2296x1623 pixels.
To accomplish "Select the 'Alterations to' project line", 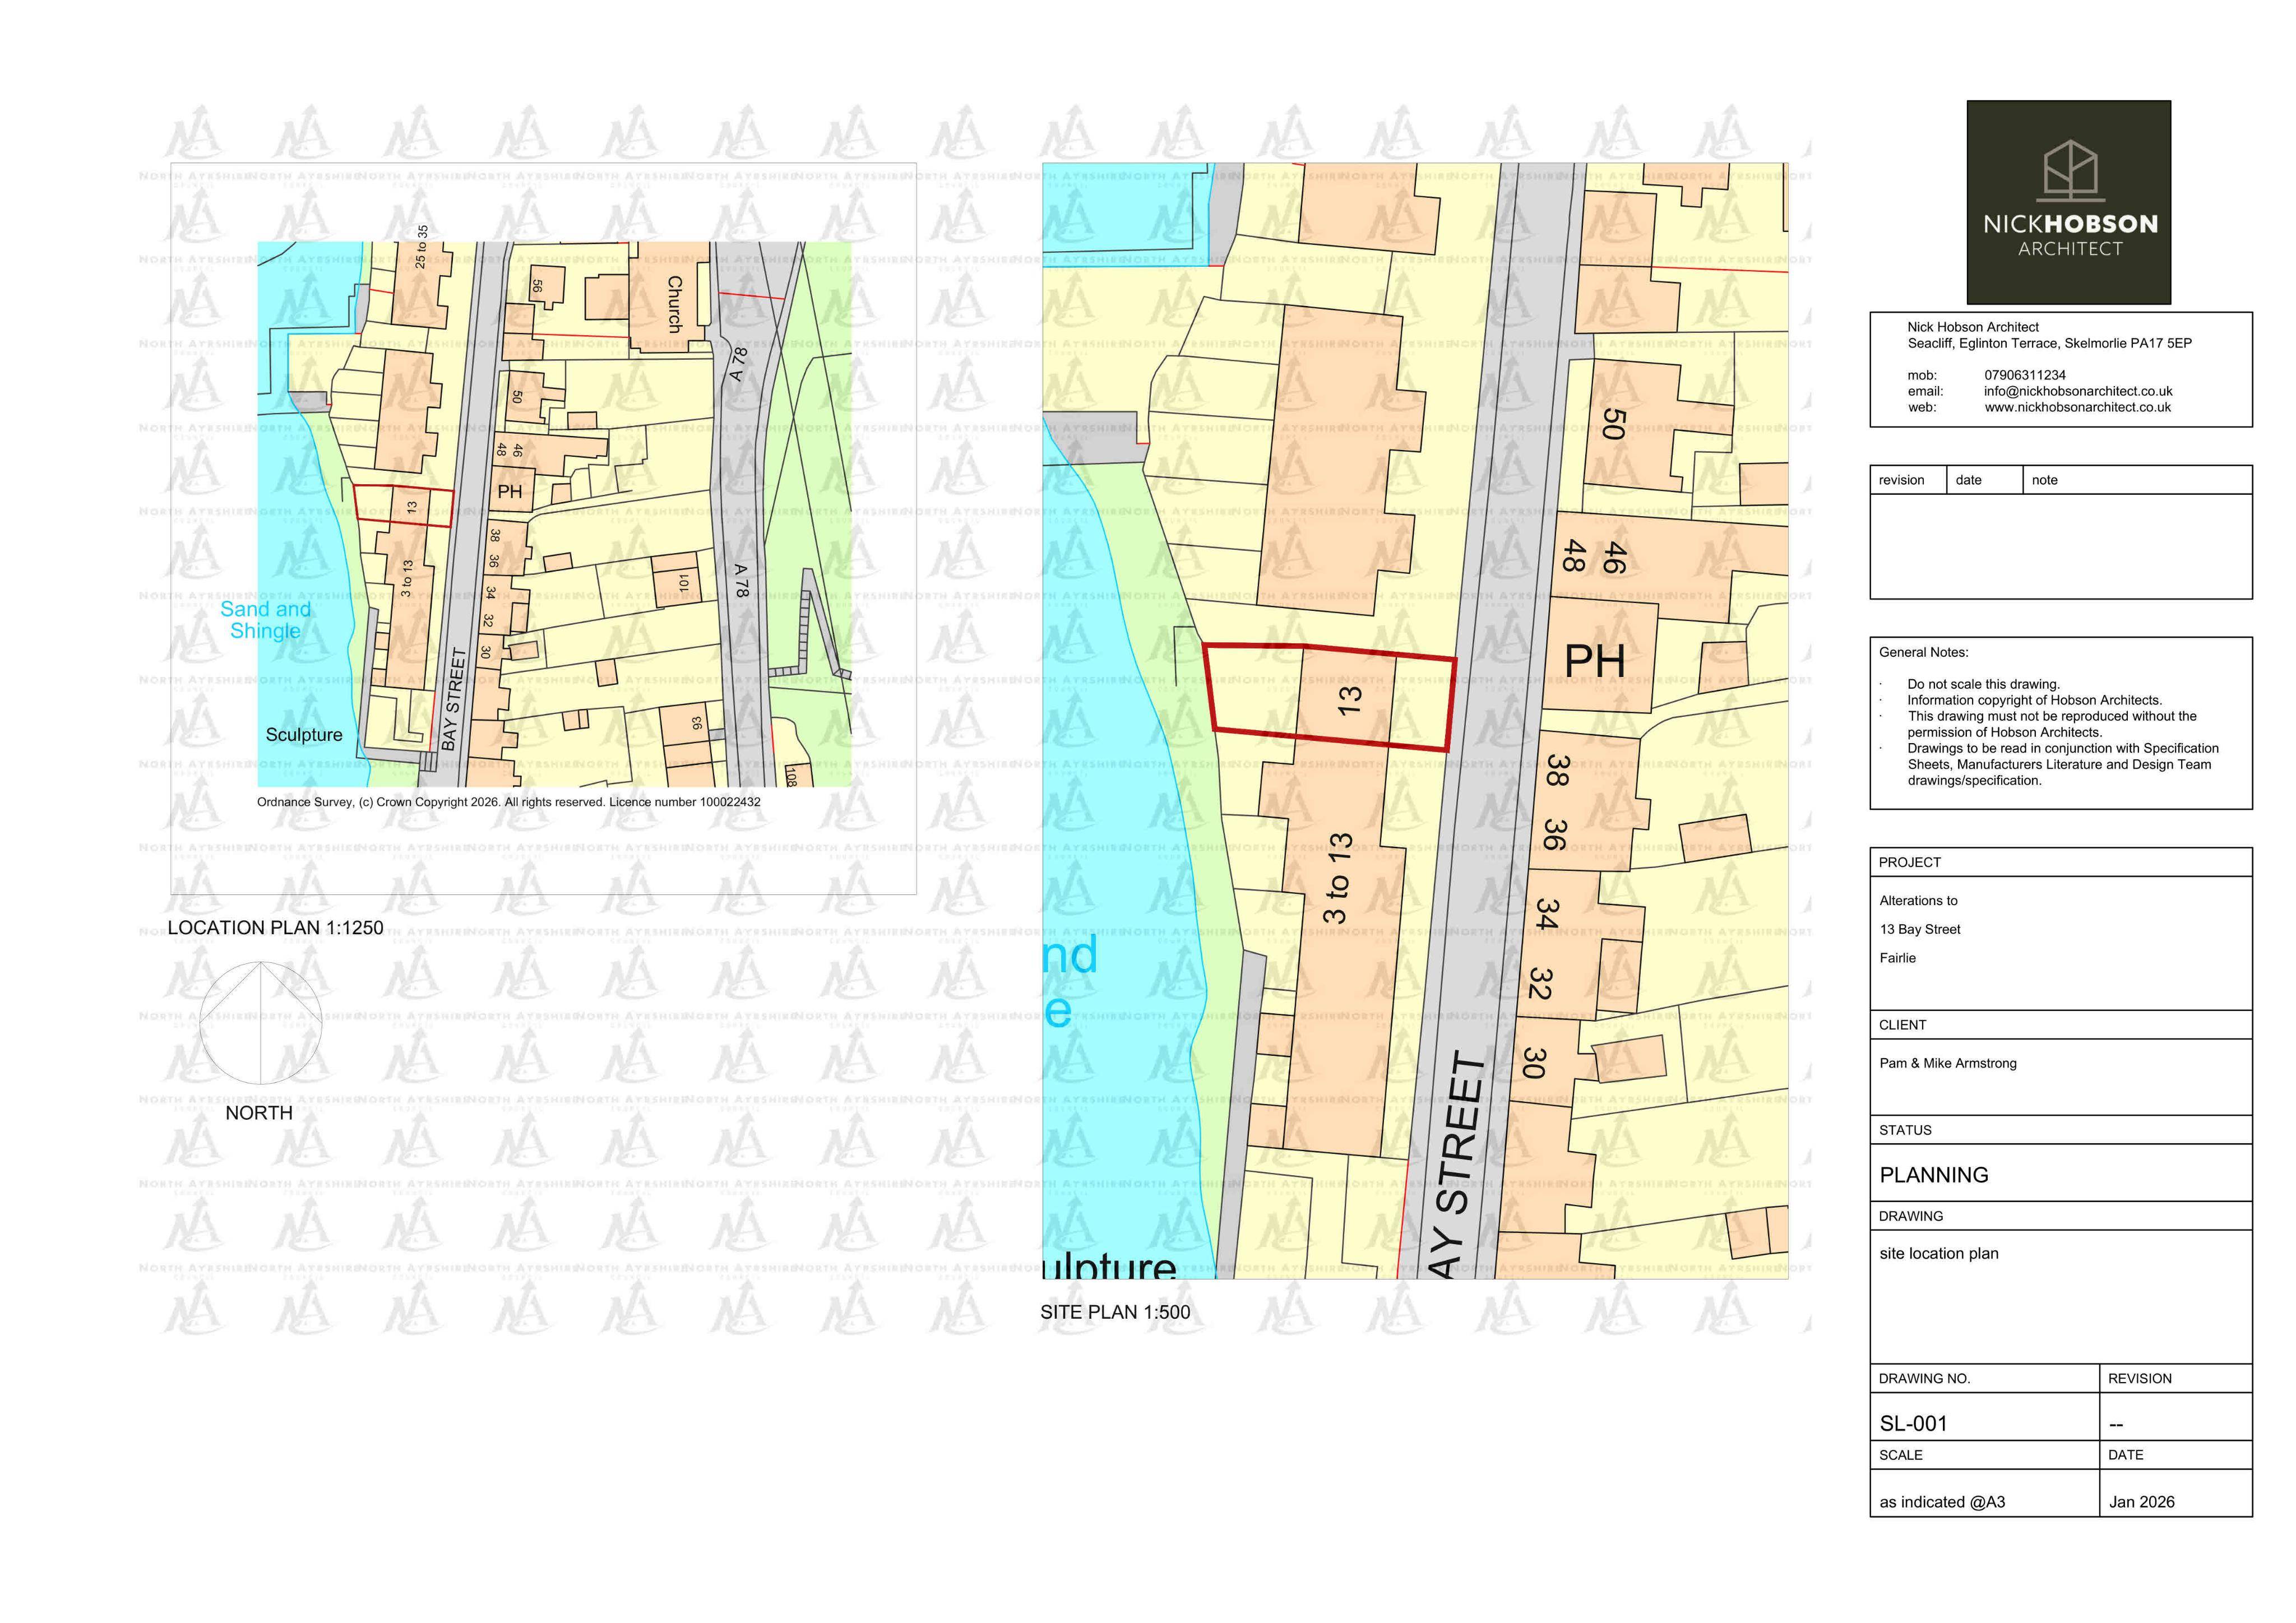I will click(1918, 901).
